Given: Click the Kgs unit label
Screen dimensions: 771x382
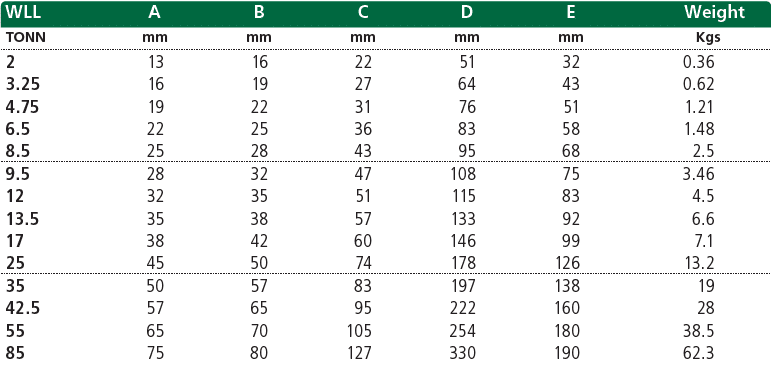Looking at the screenshot, I should (706, 38).
